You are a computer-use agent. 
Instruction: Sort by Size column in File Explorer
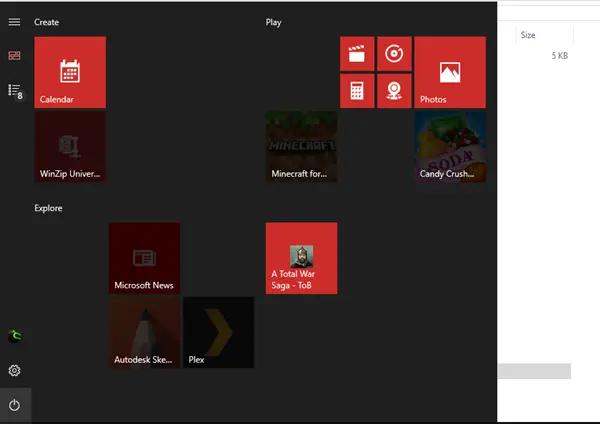click(x=544, y=35)
